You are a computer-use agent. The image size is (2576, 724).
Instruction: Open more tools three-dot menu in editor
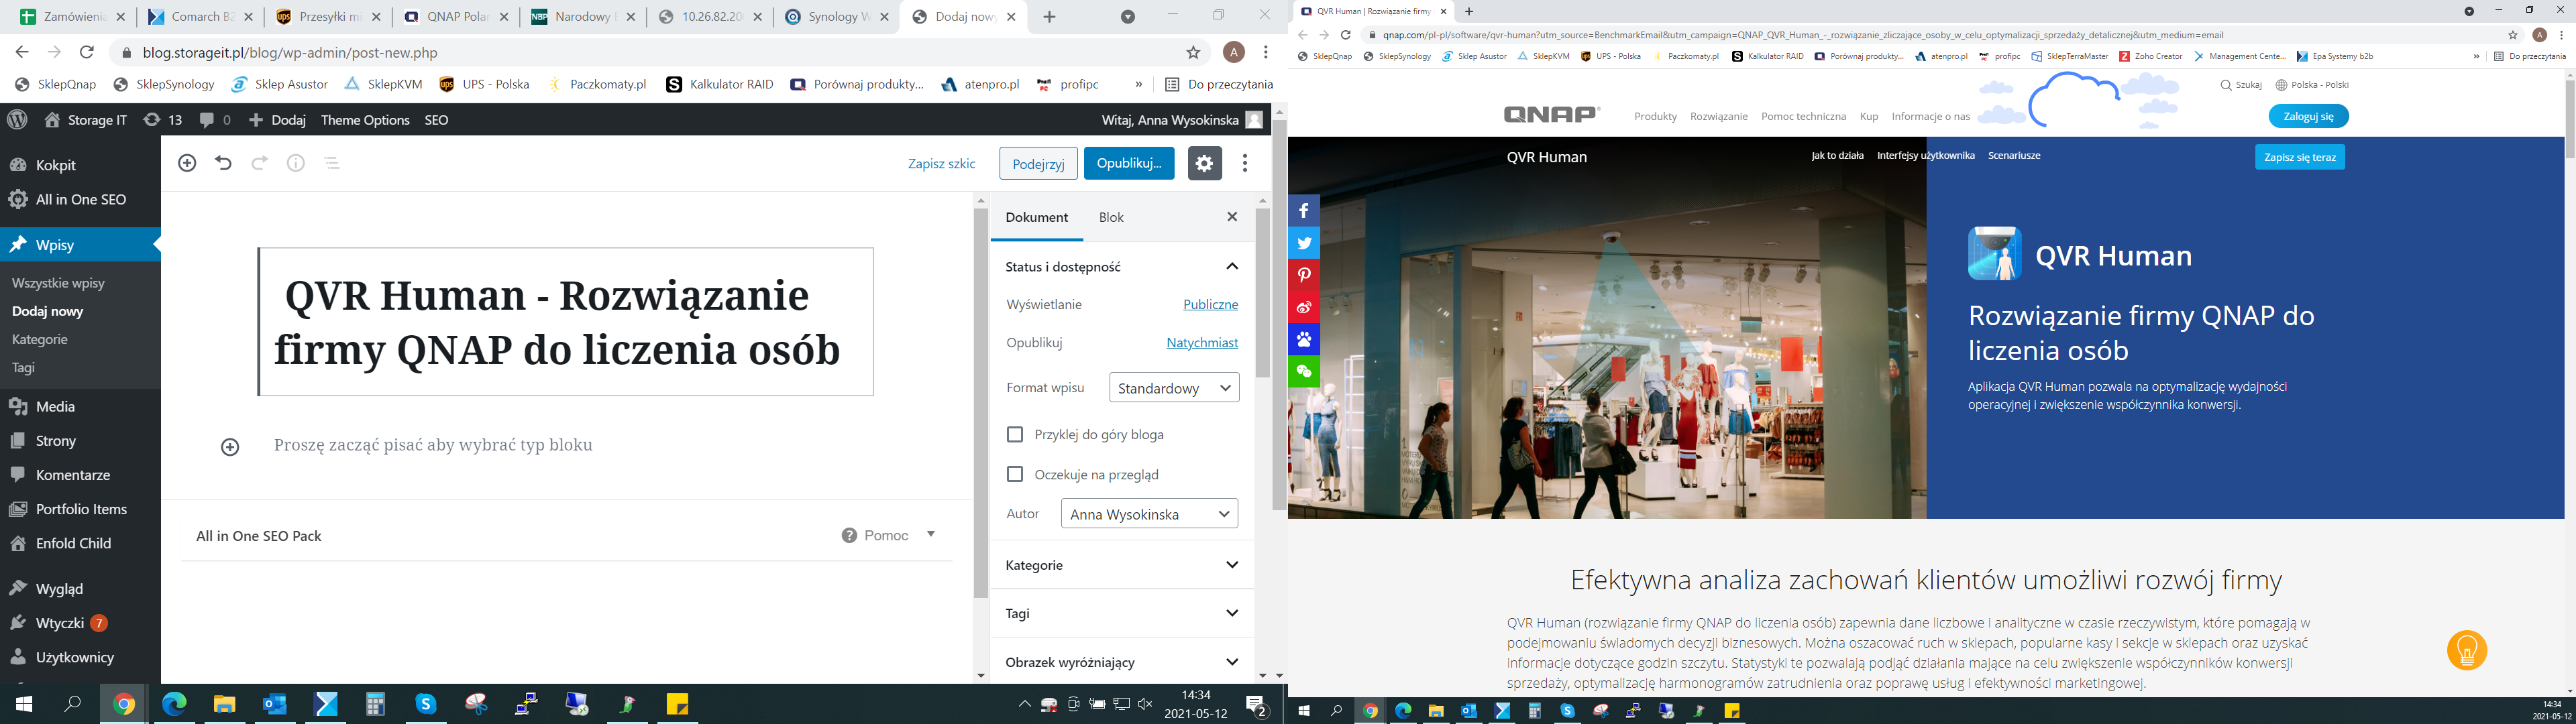coord(1245,163)
